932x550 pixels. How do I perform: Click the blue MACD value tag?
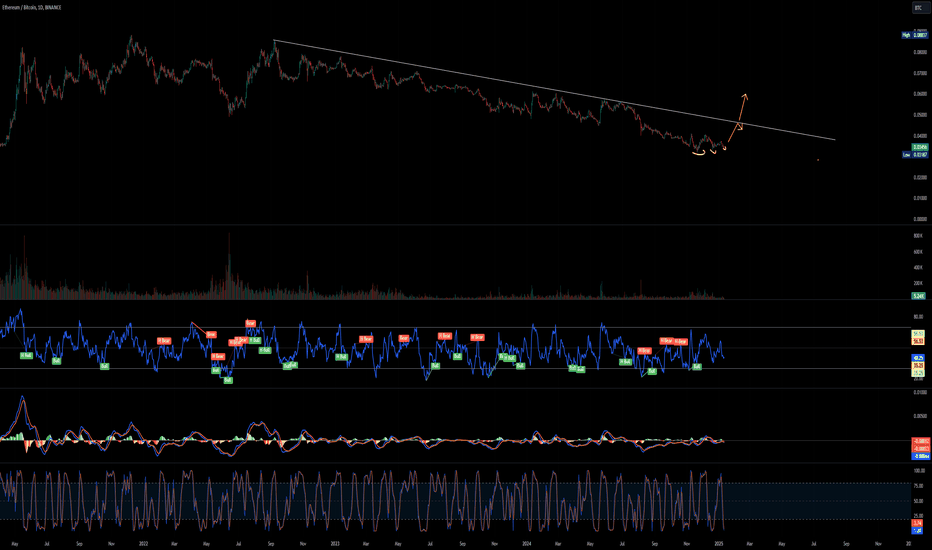click(921, 456)
